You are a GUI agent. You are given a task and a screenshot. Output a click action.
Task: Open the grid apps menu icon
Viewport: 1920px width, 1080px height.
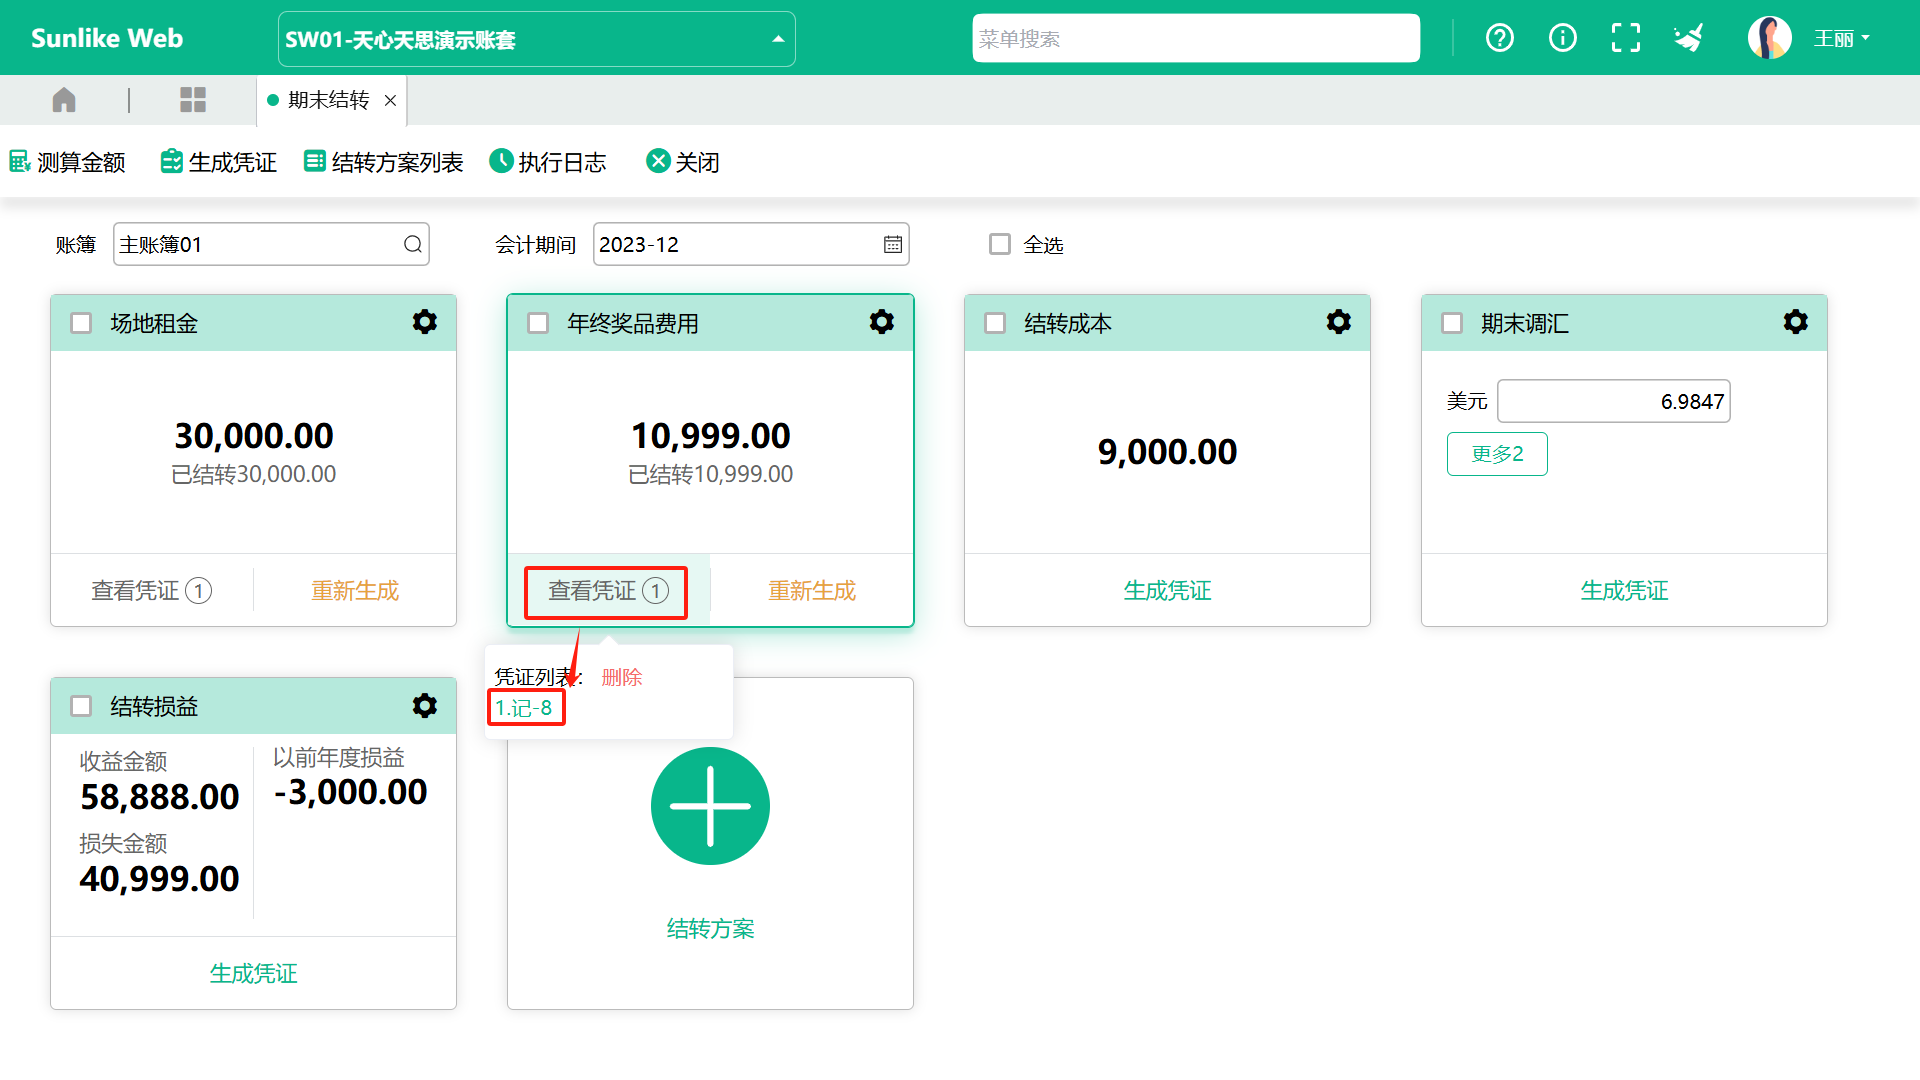click(x=193, y=100)
